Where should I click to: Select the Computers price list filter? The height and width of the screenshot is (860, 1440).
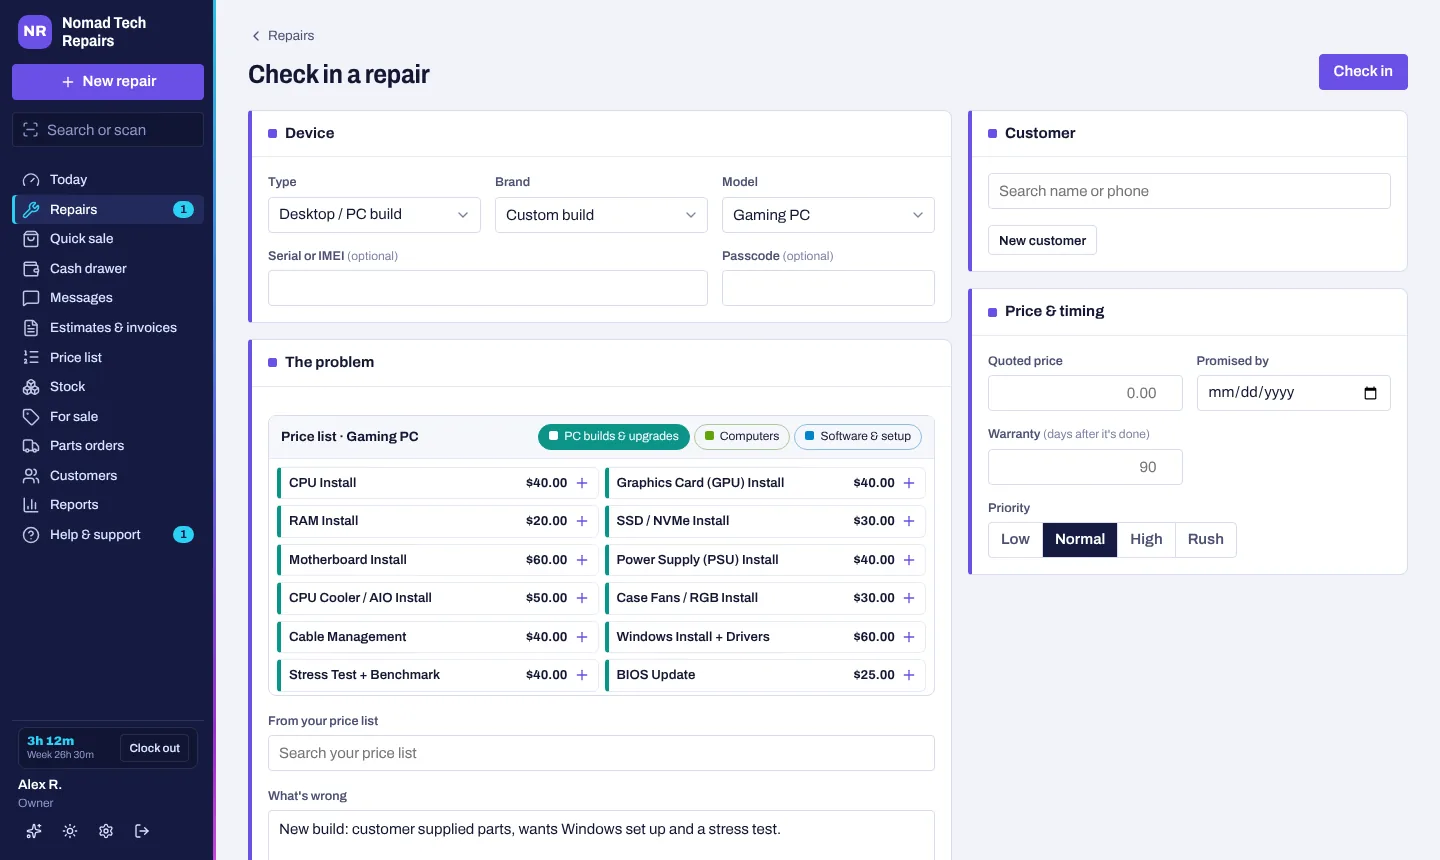tap(742, 437)
